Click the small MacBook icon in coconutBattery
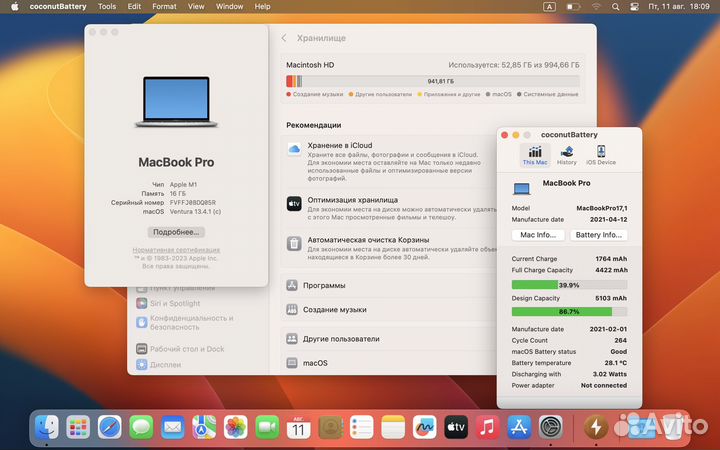This screenshot has height=450, width=720. (x=522, y=188)
